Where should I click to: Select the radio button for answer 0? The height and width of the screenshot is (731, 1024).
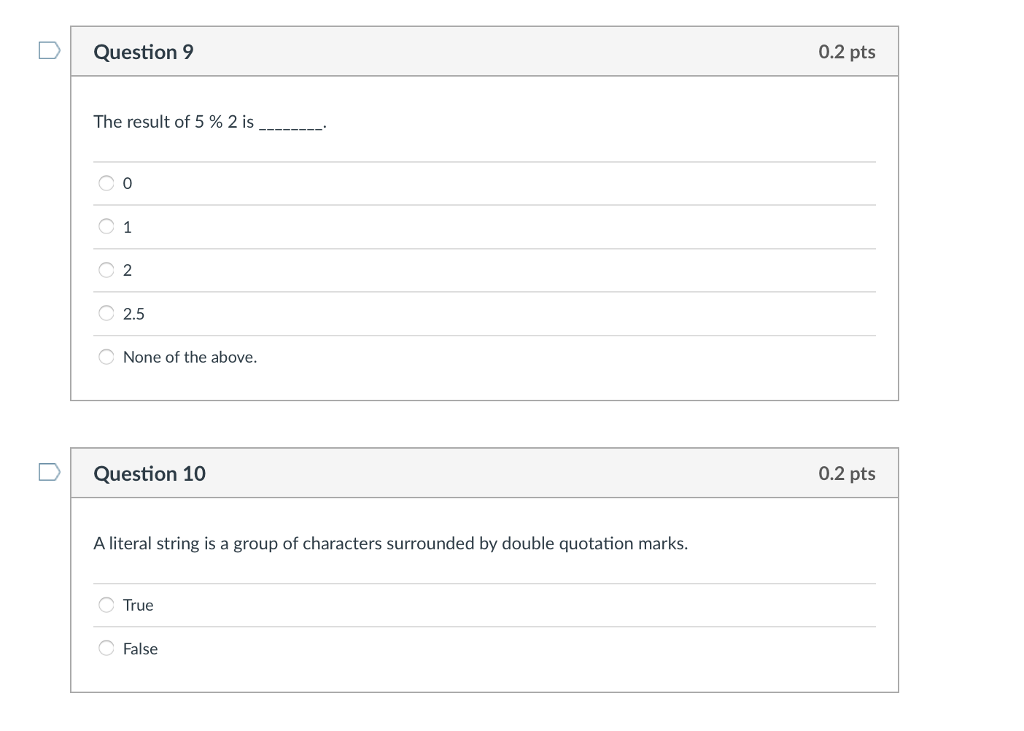tap(106, 182)
